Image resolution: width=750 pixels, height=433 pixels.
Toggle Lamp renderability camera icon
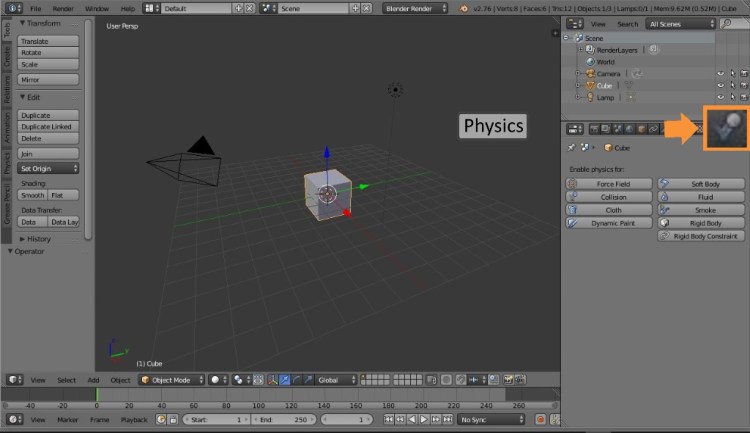(744, 97)
